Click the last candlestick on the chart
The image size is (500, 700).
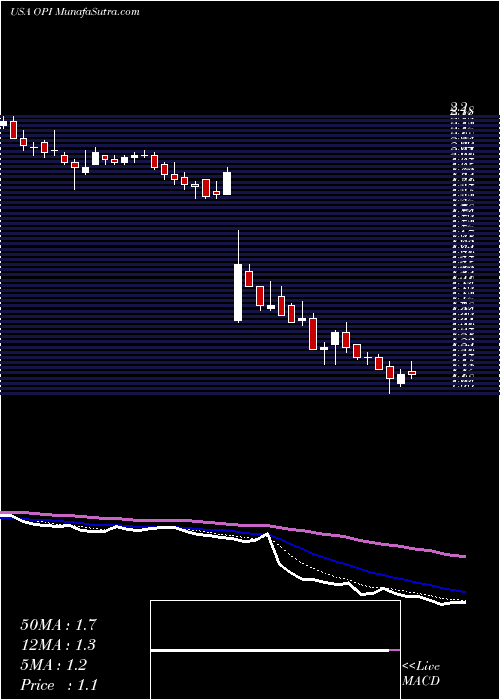(412, 372)
